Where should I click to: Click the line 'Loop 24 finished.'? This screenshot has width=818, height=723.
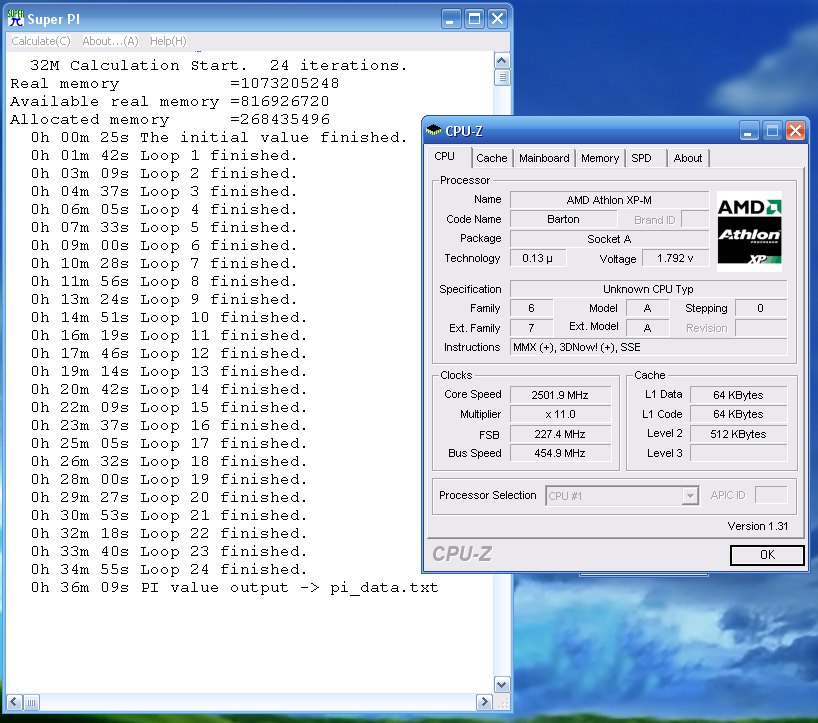point(169,569)
